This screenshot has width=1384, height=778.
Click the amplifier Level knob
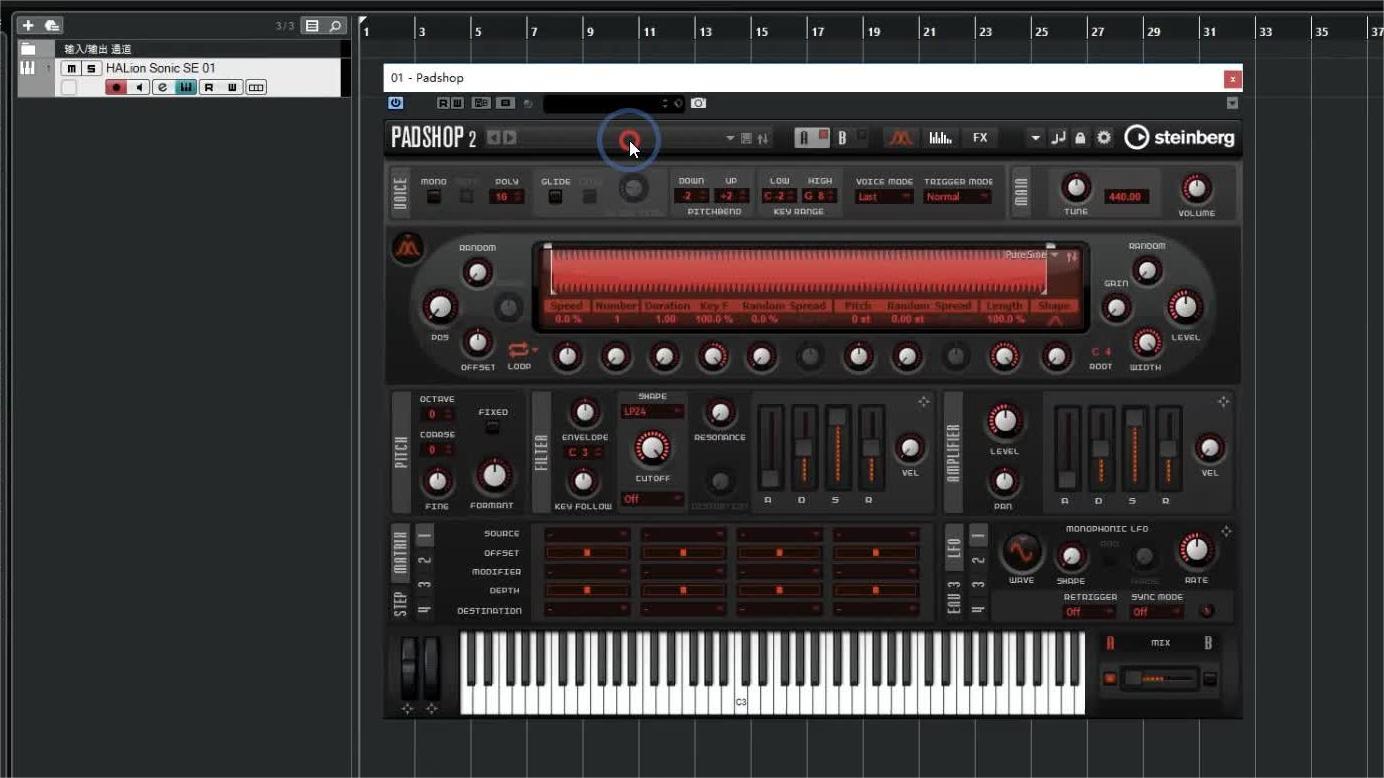(1004, 422)
